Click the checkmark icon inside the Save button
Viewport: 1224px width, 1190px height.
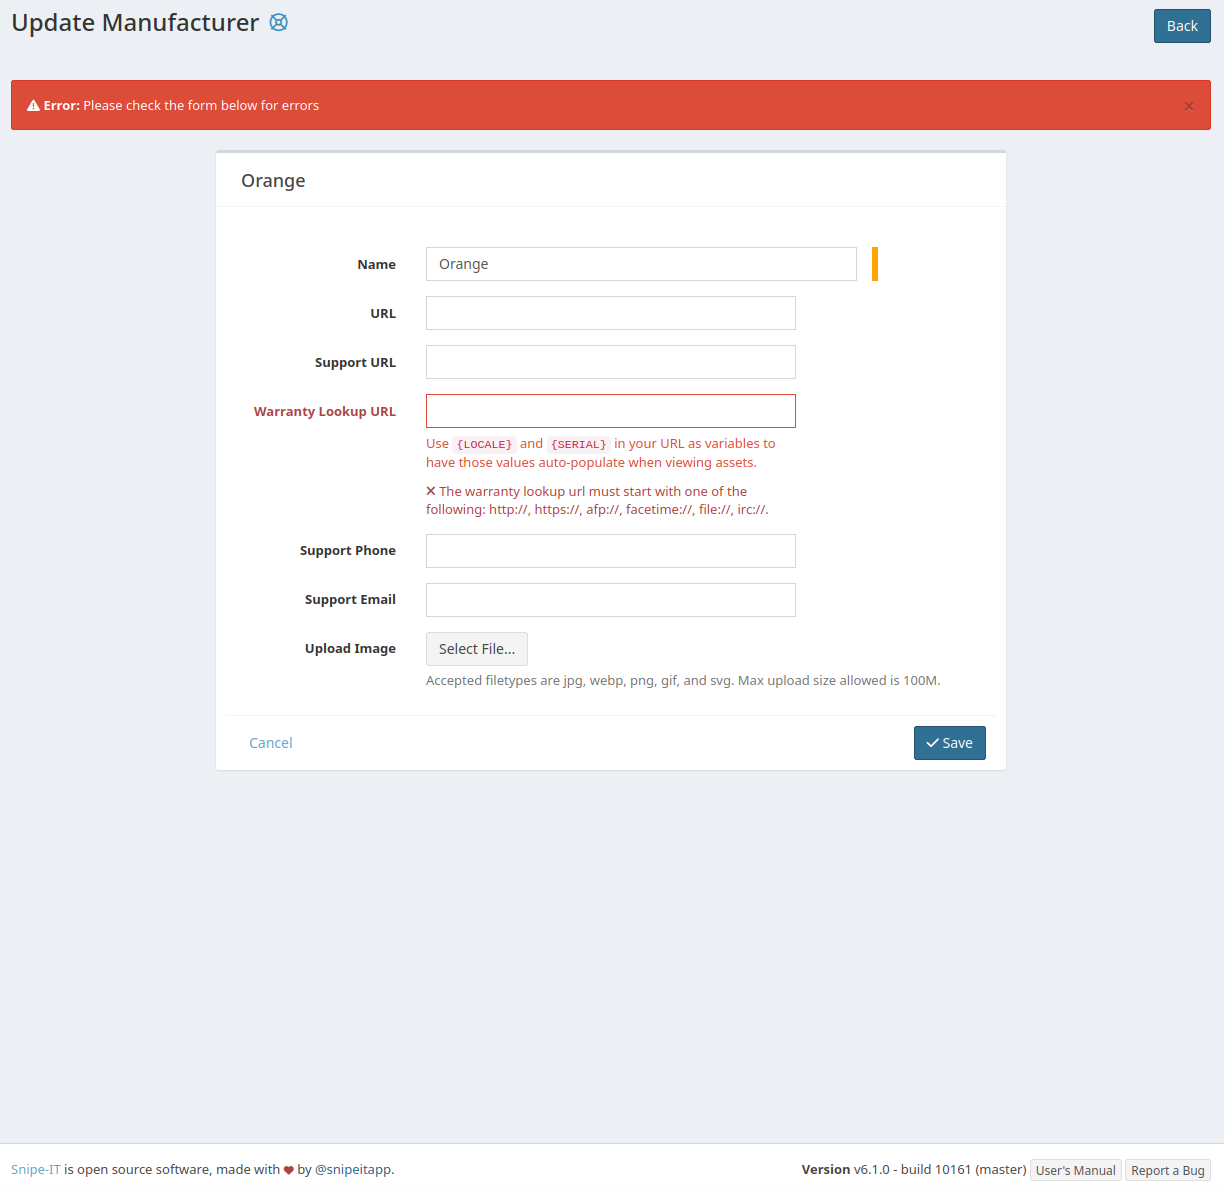[x=933, y=743]
